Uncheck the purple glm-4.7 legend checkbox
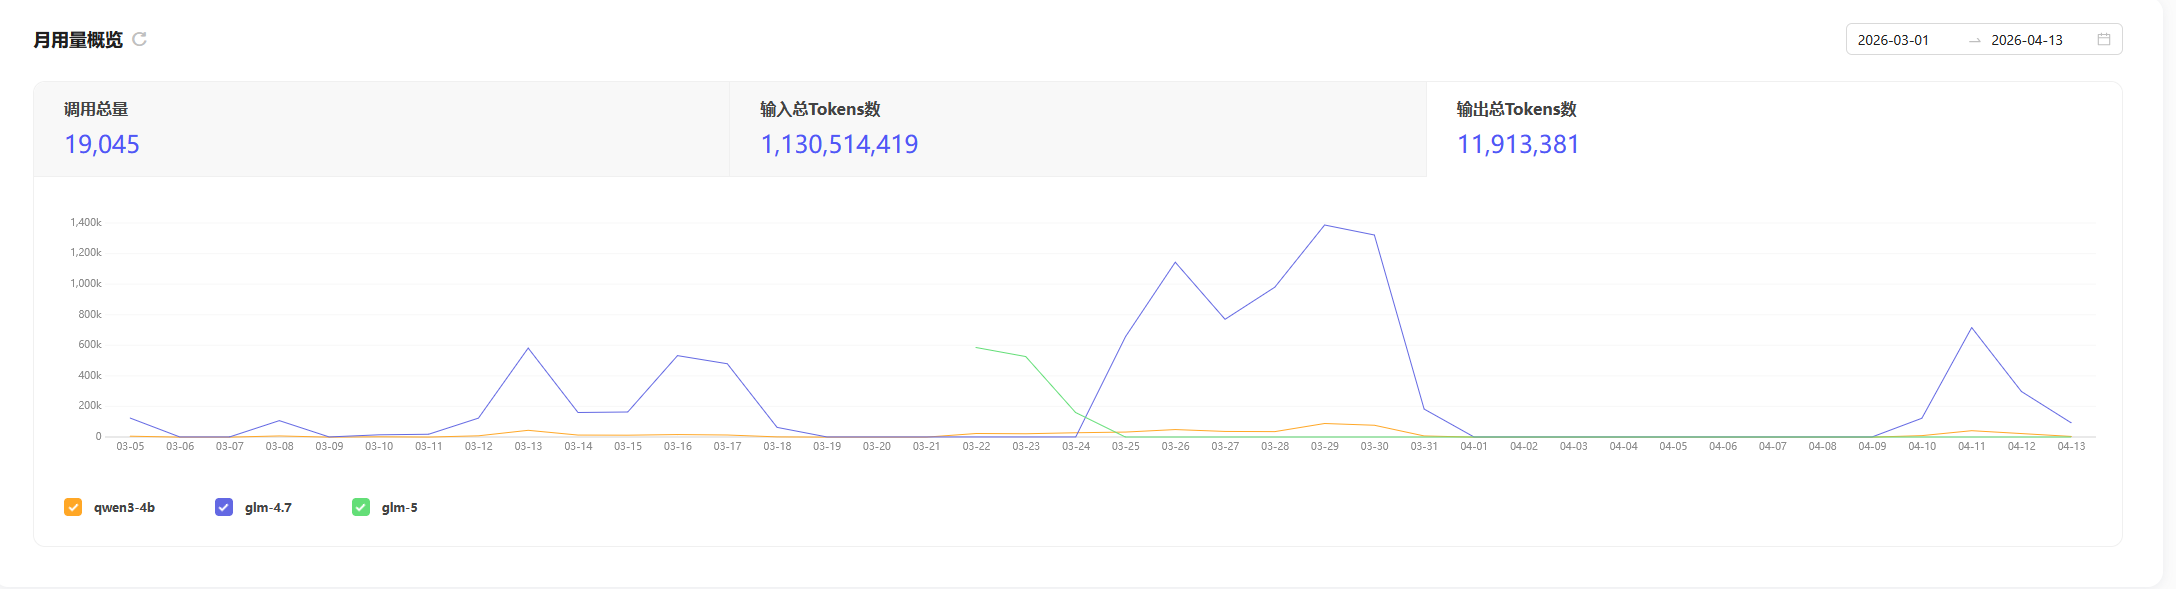Image resolution: width=2176 pixels, height=589 pixels. click(224, 507)
